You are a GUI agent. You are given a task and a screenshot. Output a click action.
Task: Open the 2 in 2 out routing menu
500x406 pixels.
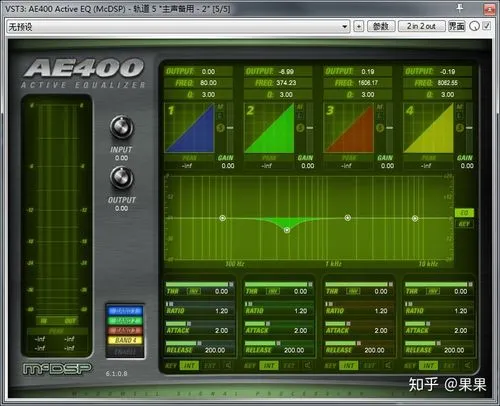(x=421, y=26)
